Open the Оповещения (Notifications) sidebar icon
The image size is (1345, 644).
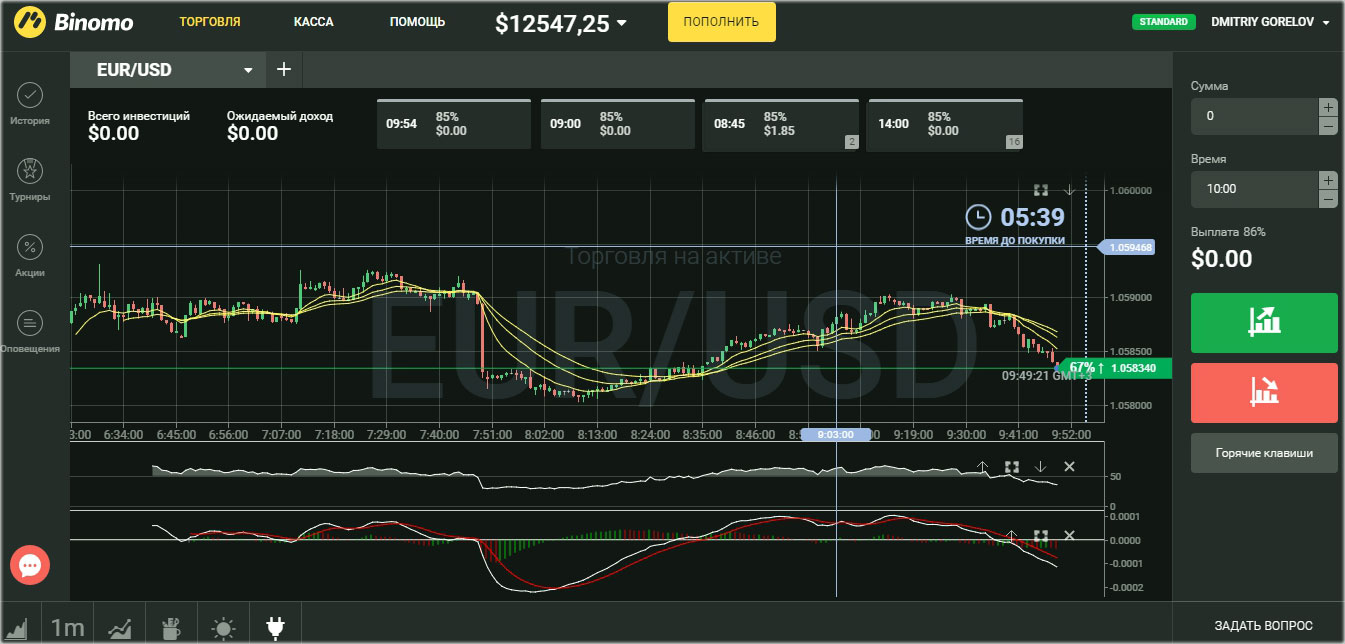coord(30,324)
